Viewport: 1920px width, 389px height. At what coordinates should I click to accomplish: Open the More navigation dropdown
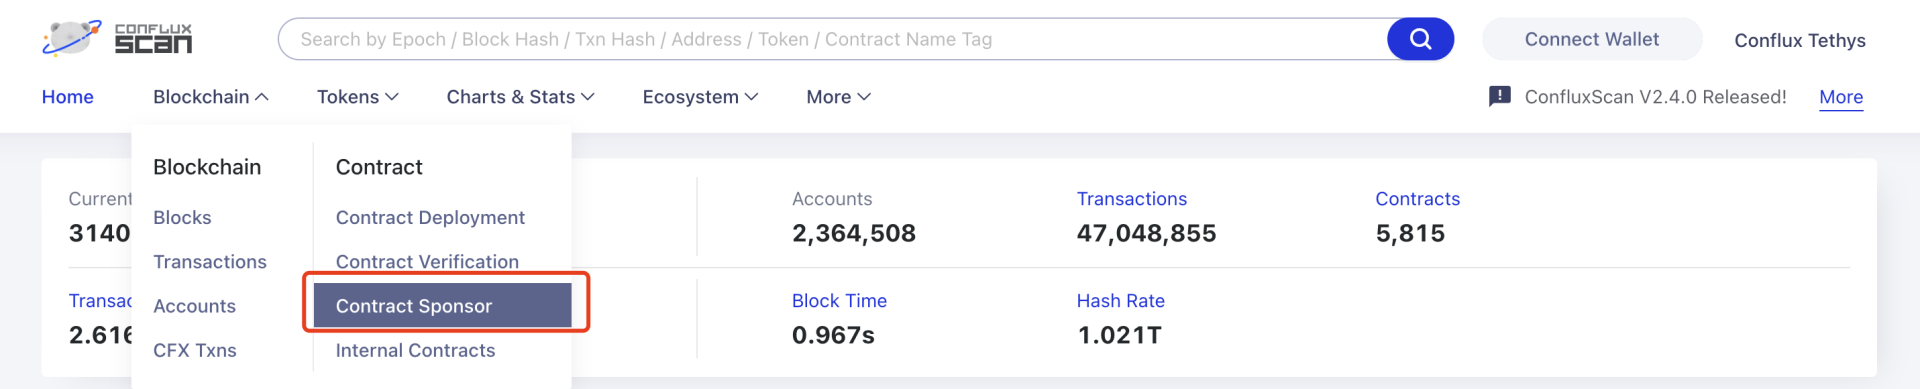[x=838, y=97]
